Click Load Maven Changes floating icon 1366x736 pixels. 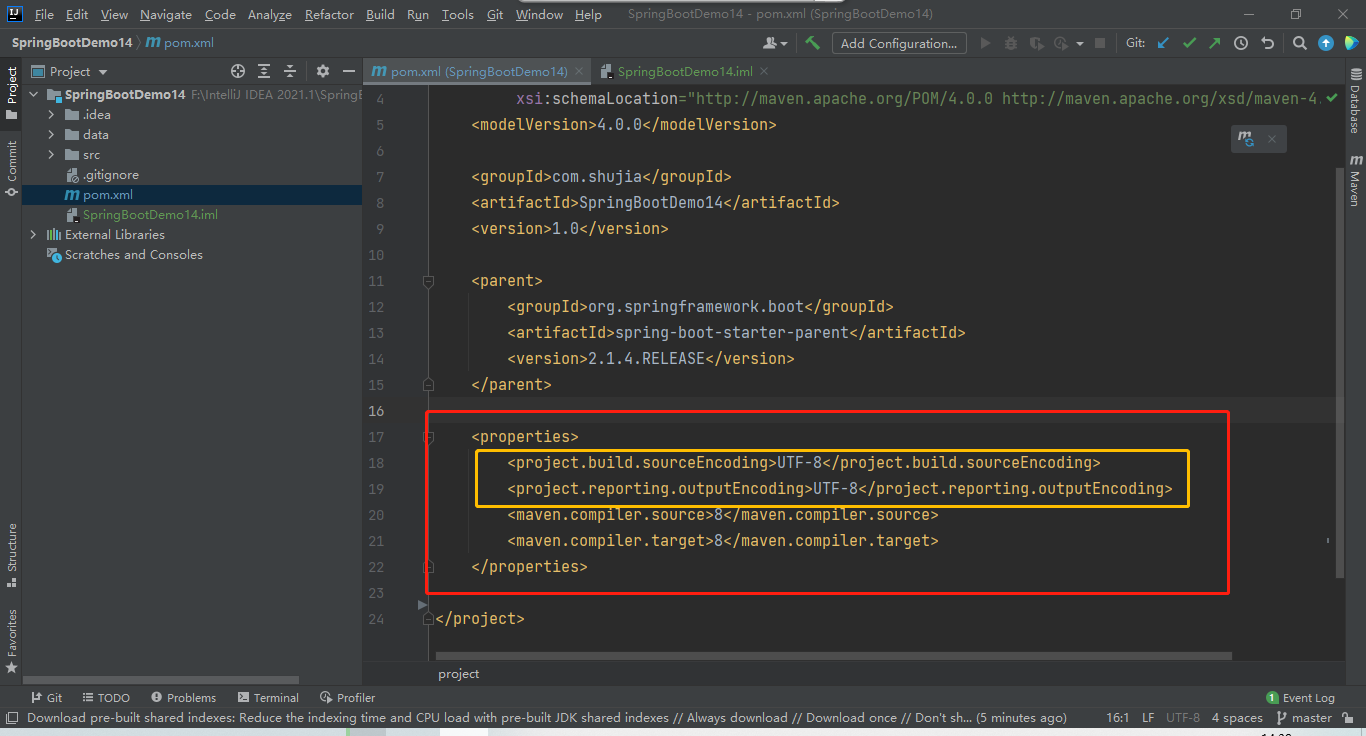click(1246, 139)
